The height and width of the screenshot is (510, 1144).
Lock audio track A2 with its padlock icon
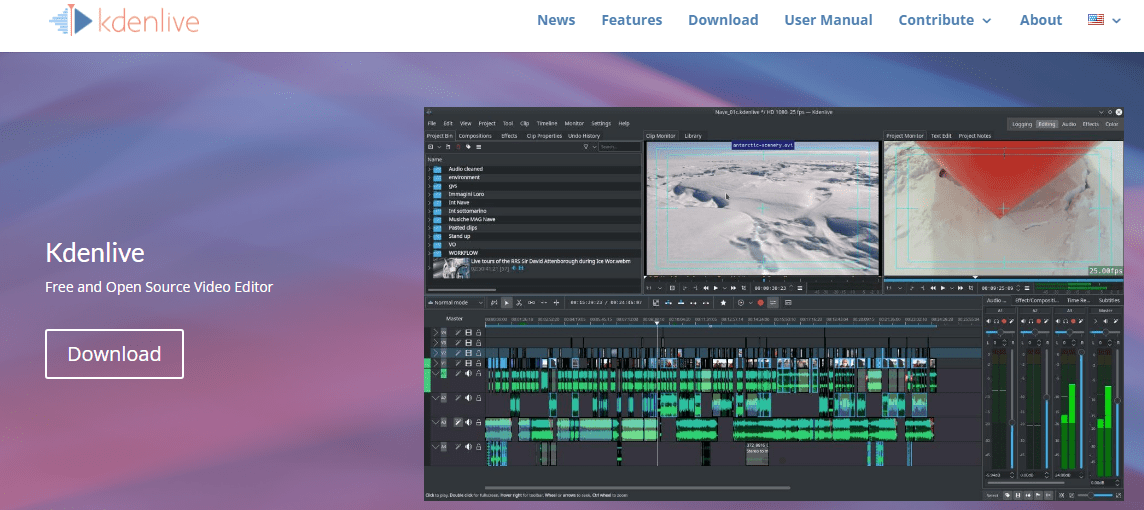click(x=479, y=398)
